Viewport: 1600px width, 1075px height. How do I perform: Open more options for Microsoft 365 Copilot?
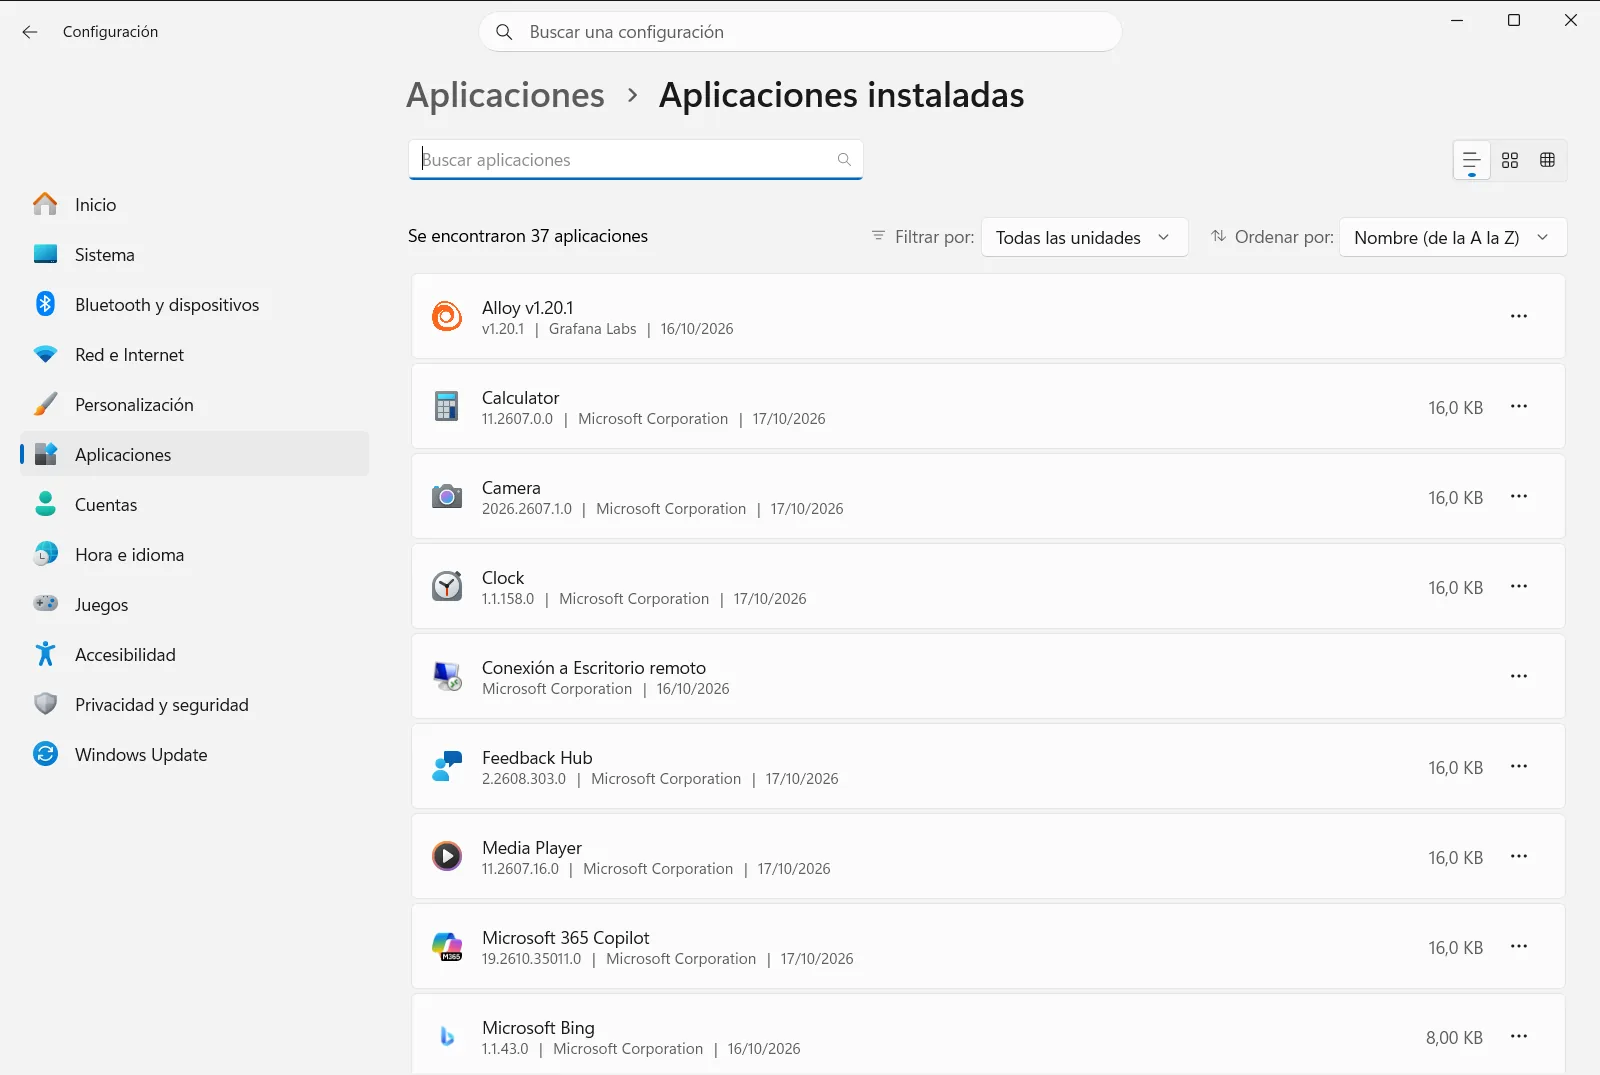[x=1519, y=946]
